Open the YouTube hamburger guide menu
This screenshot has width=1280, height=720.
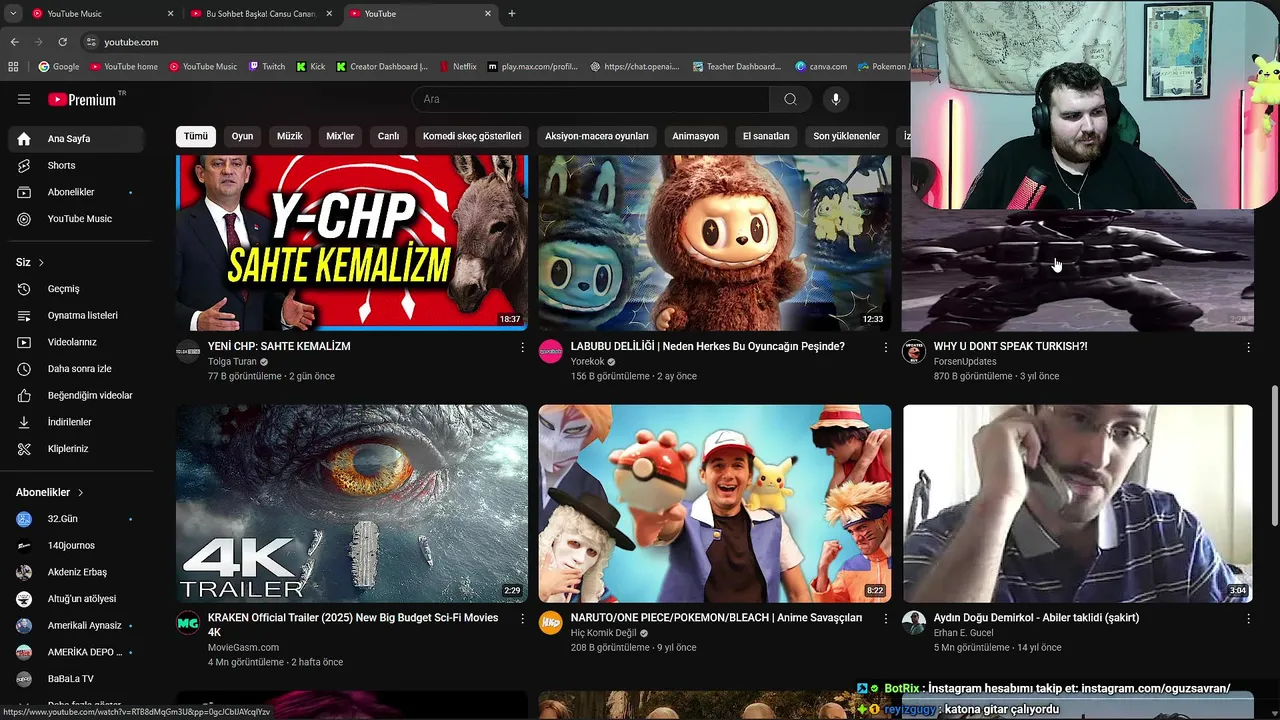[24, 99]
